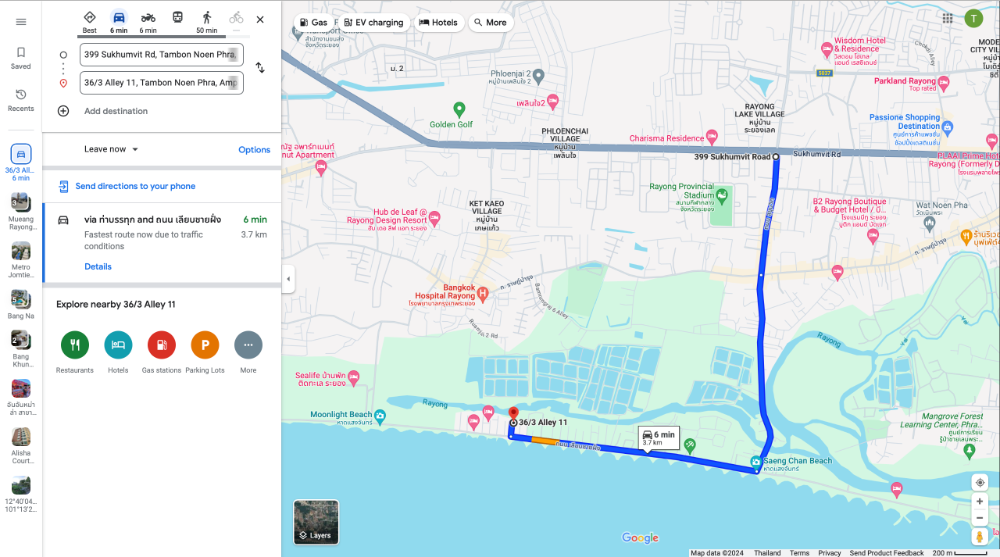Image resolution: width=1000 pixels, height=557 pixels.
Task: Click red destination pin 36/3 Alley 11
Action: click(x=513, y=413)
